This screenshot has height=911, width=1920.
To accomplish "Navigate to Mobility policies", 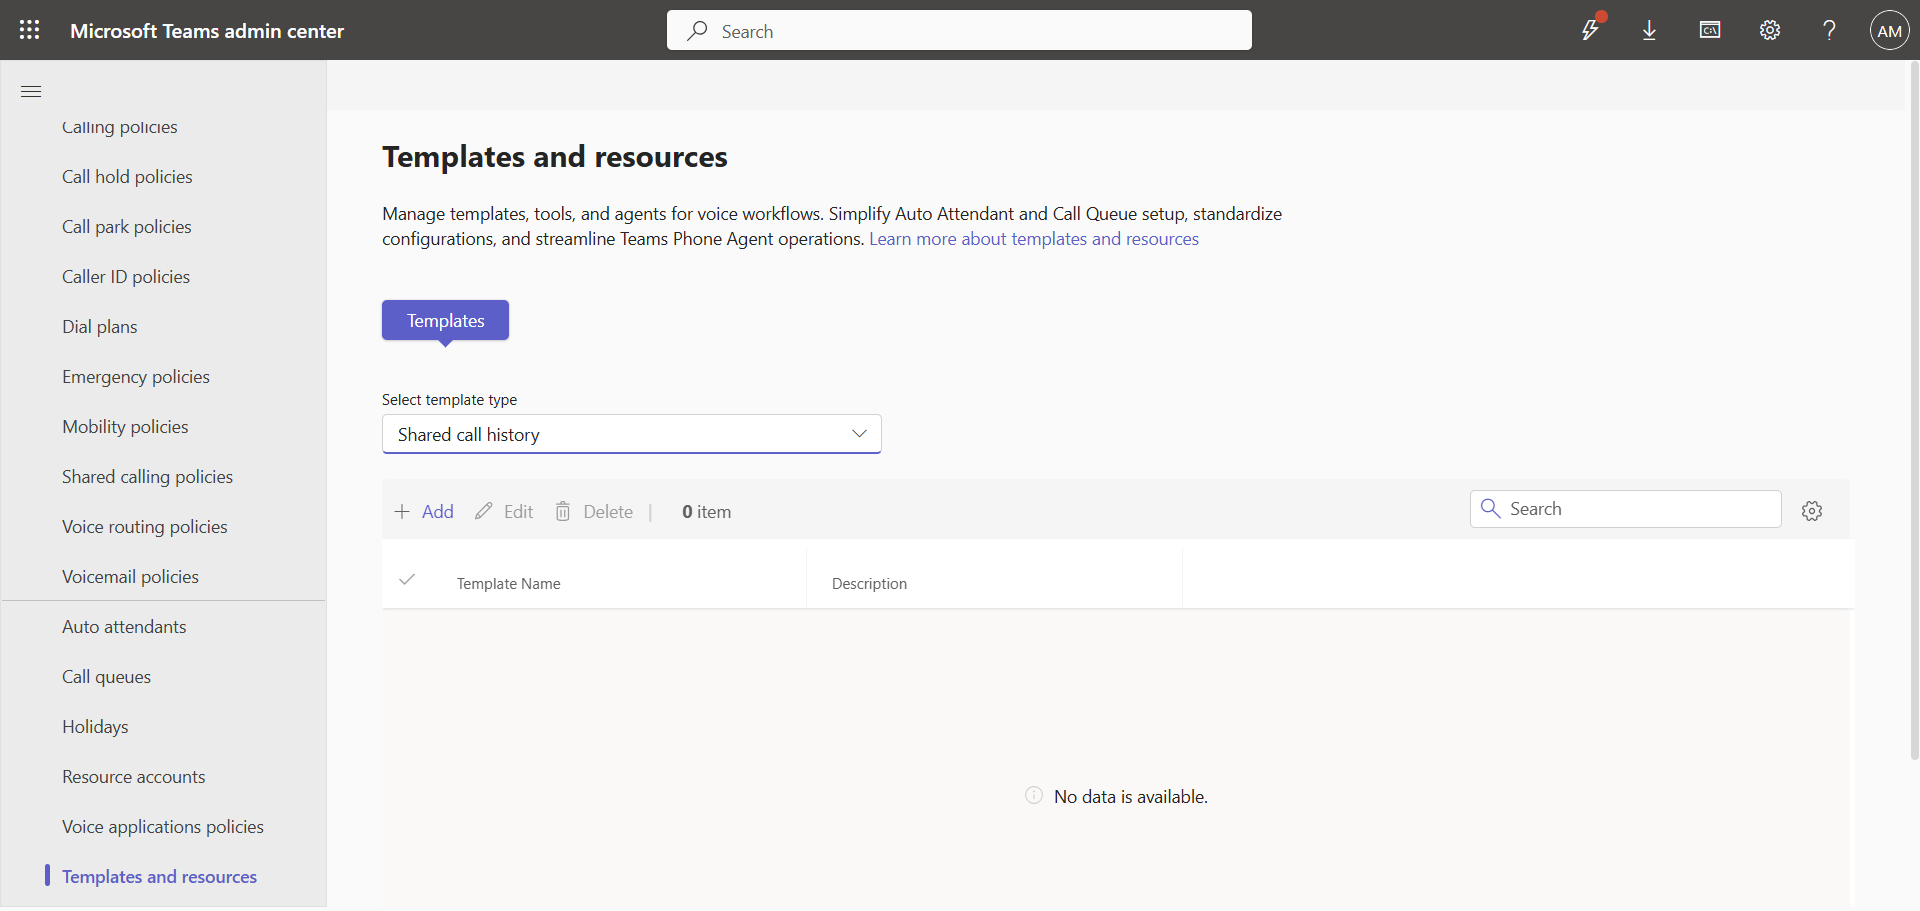I will tap(125, 426).
